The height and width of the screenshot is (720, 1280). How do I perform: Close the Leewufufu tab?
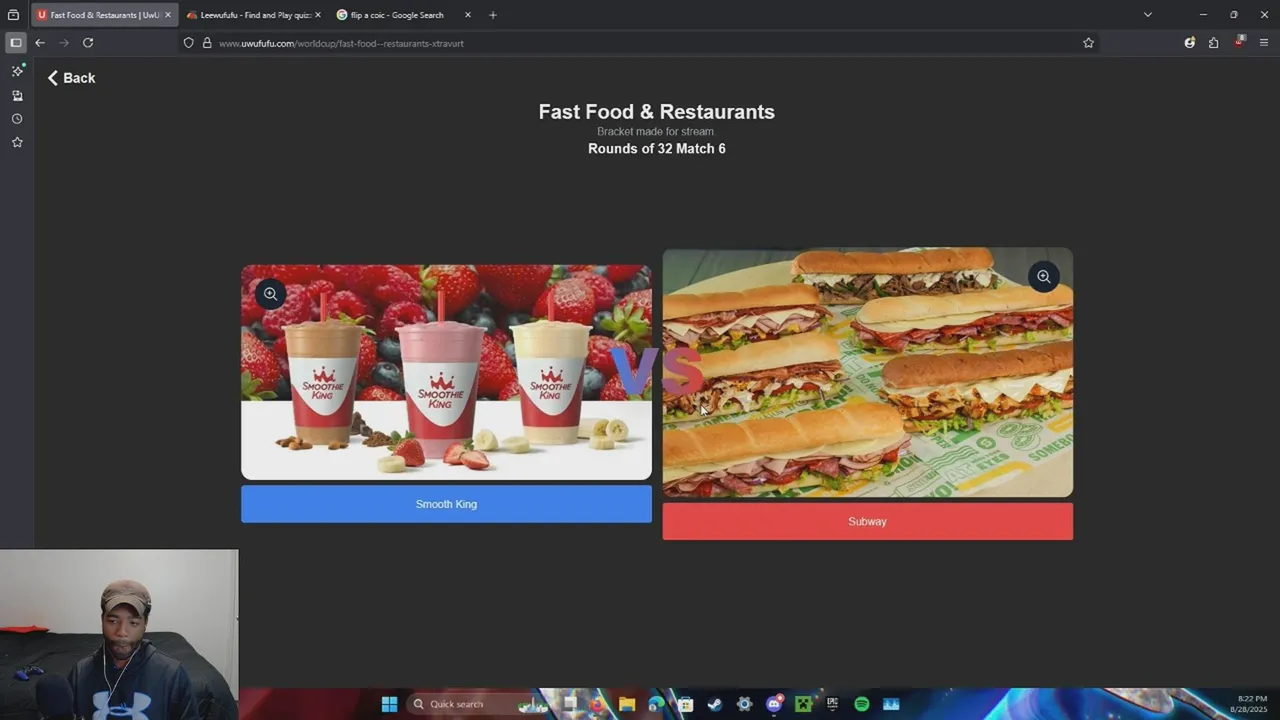[x=318, y=15]
